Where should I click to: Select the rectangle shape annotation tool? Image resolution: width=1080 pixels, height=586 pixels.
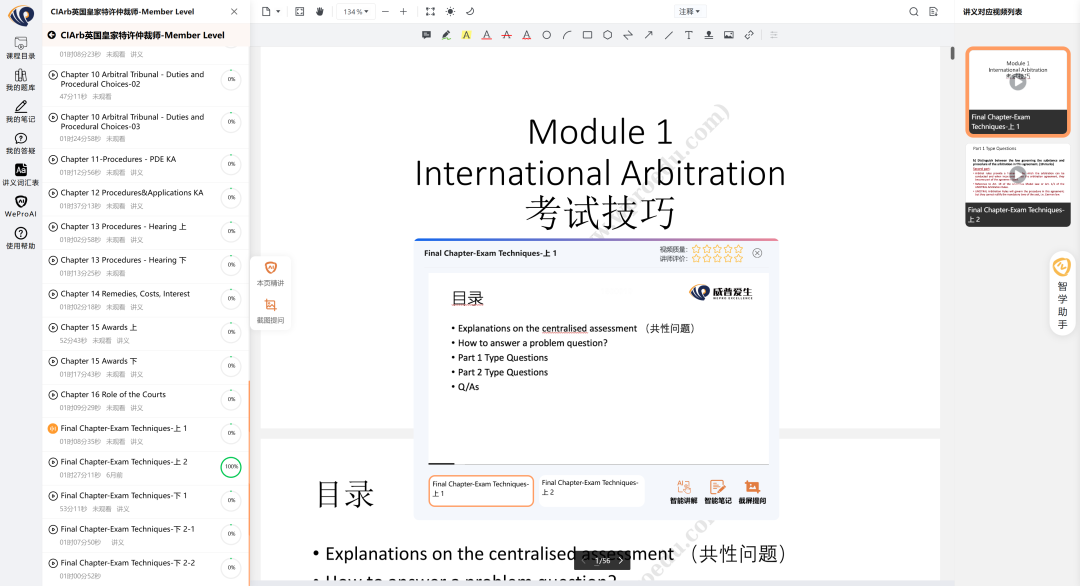[587, 35]
